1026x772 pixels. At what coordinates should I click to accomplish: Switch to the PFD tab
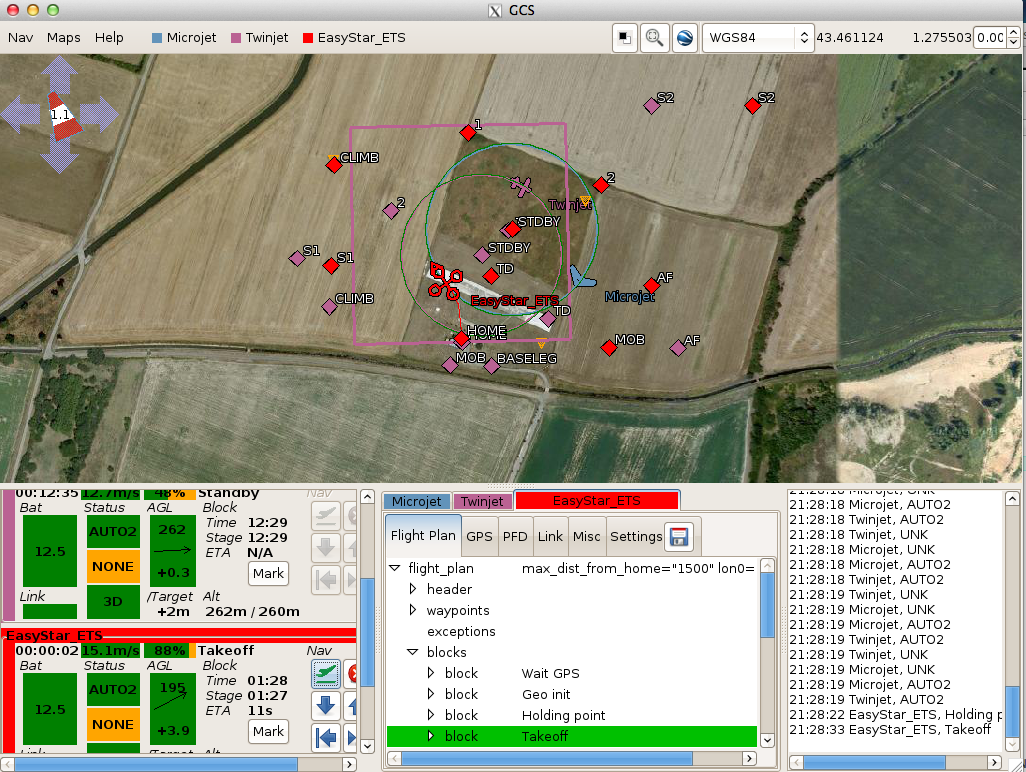pos(515,536)
